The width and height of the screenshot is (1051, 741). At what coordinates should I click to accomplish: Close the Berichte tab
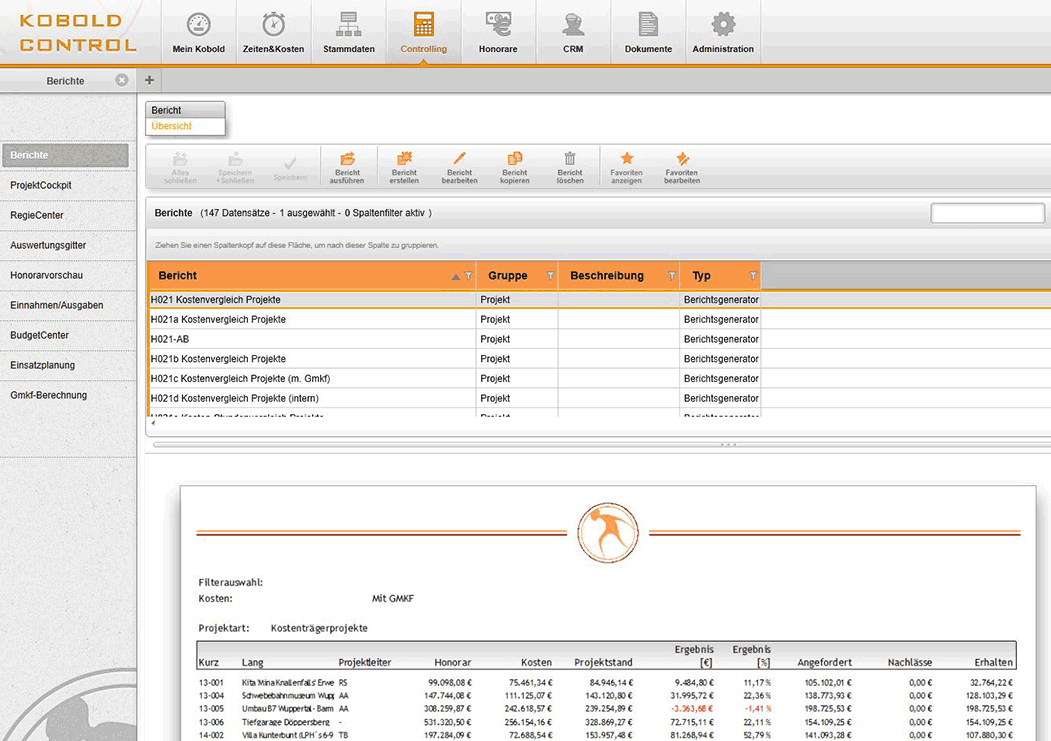click(x=121, y=80)
